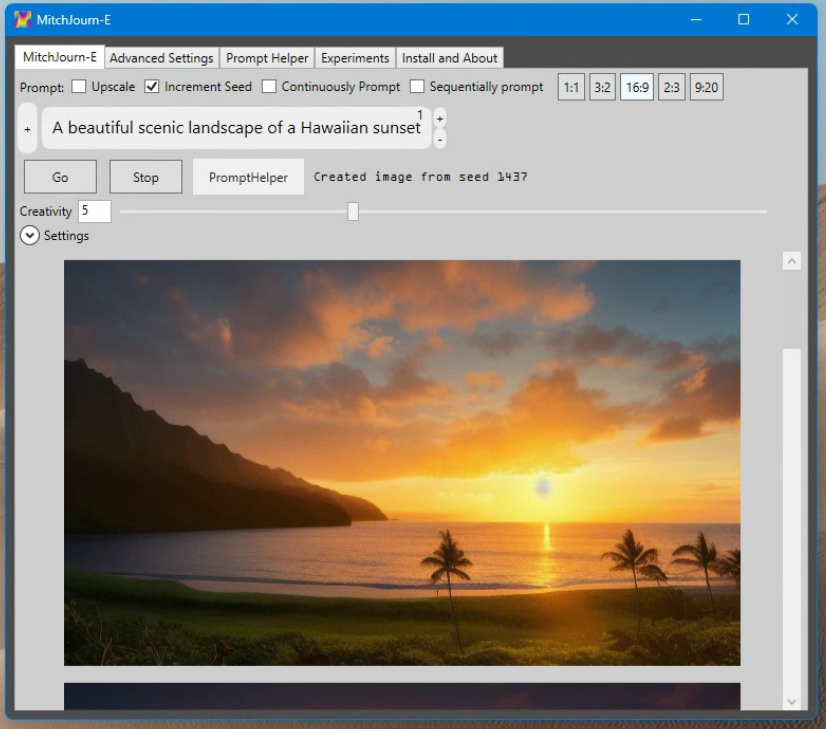This screenshot has height=729, width=826.
Task: Choose the 16:9 aspect ratio icon
Action: [x=636, y=87]
